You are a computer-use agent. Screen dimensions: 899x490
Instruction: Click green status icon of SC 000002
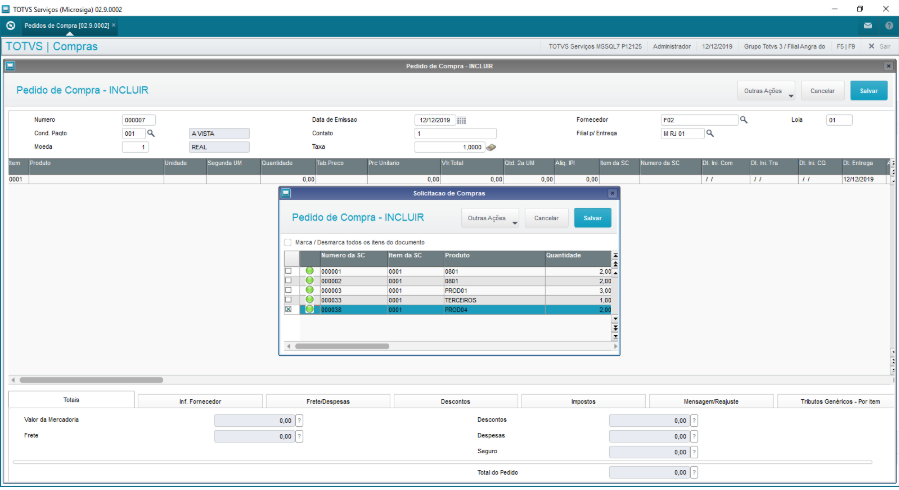coord(310,281)
